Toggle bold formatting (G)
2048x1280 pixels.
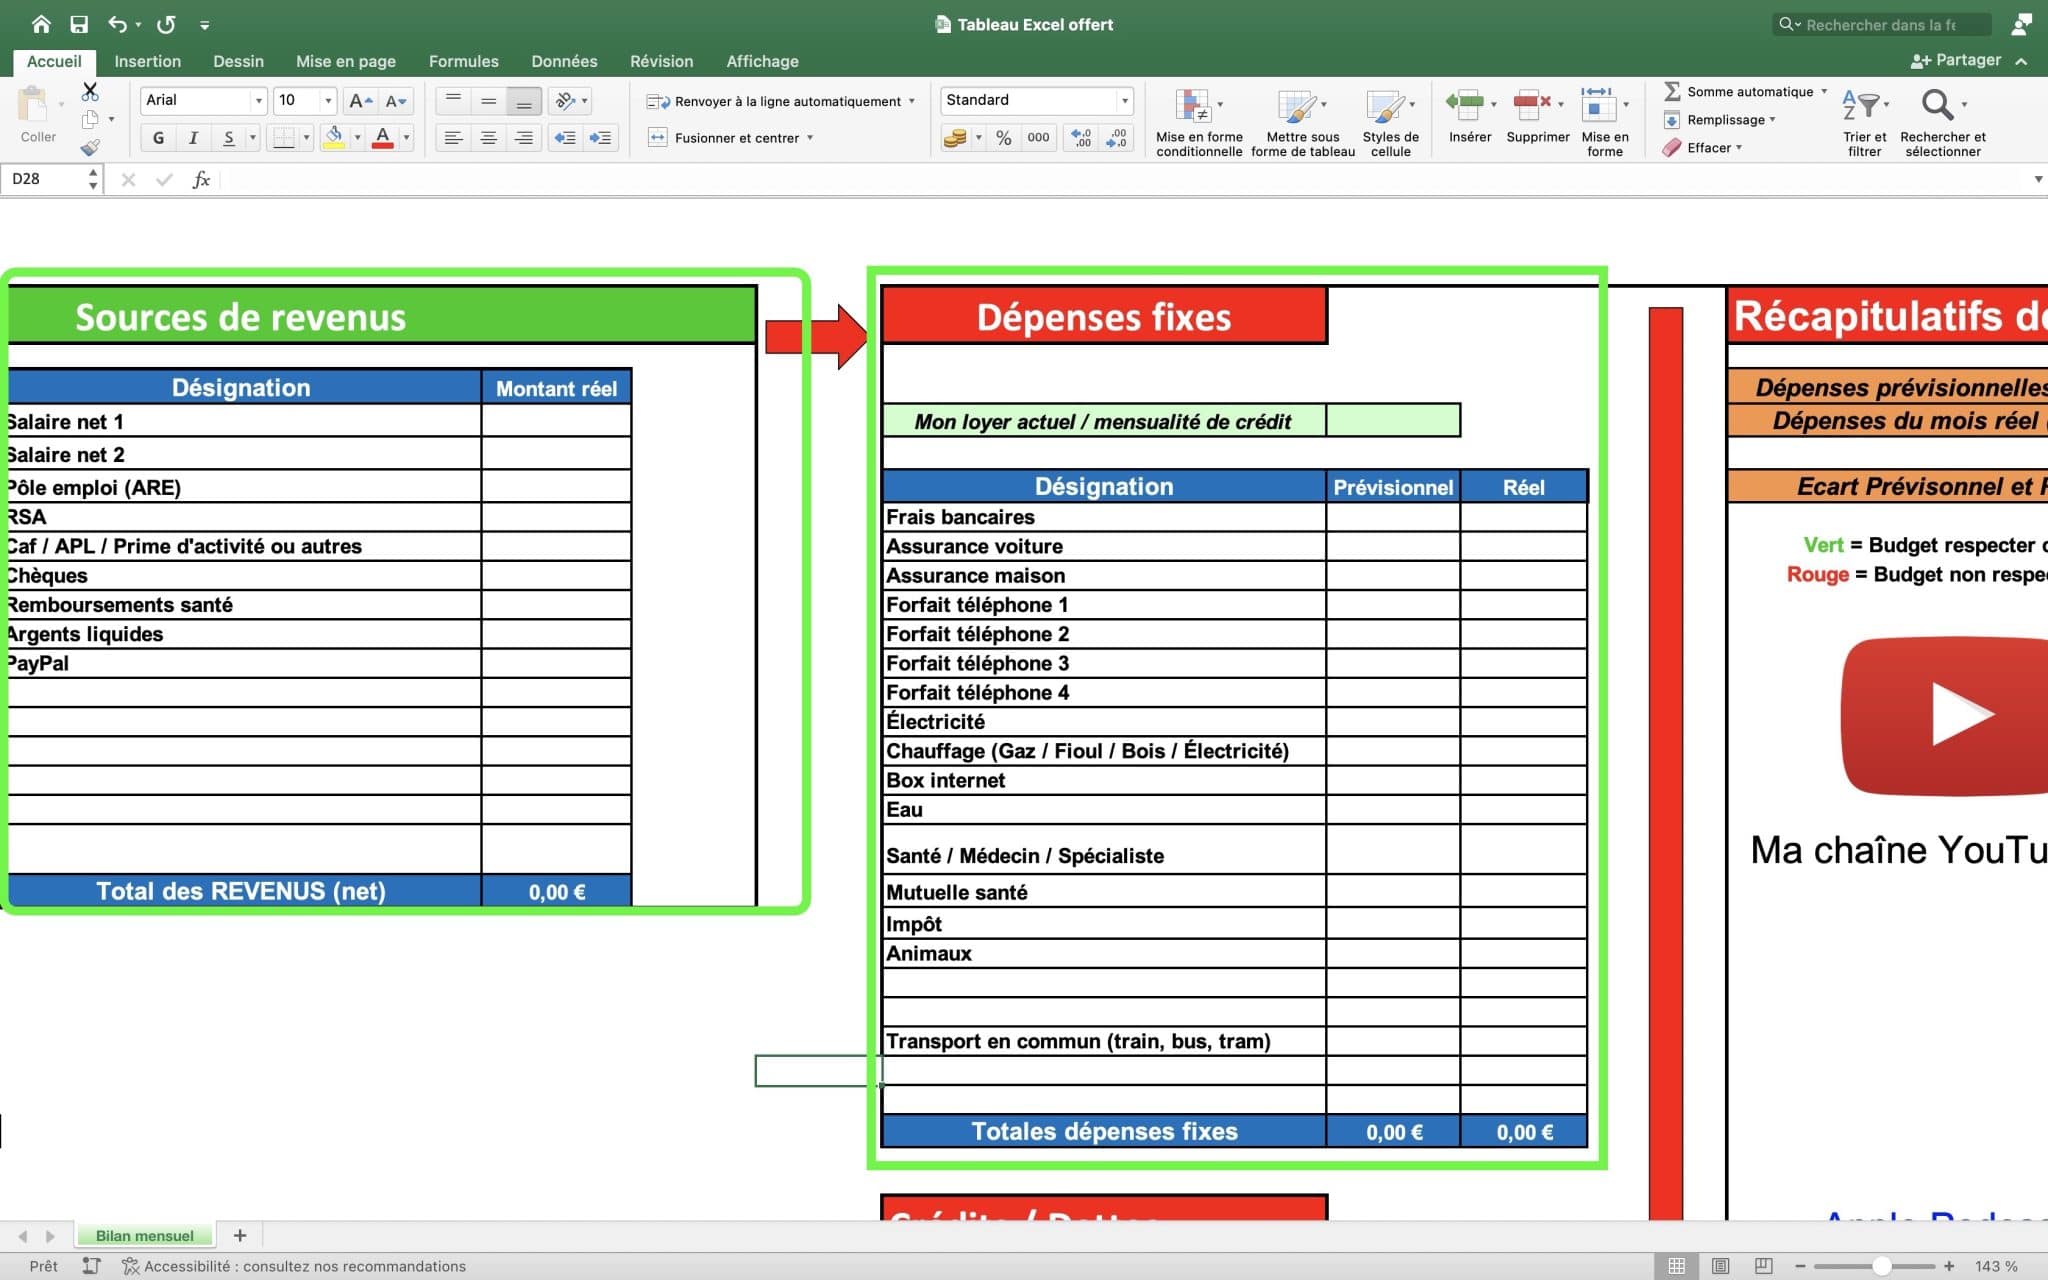pyautogui.click(x=158, y=138)
